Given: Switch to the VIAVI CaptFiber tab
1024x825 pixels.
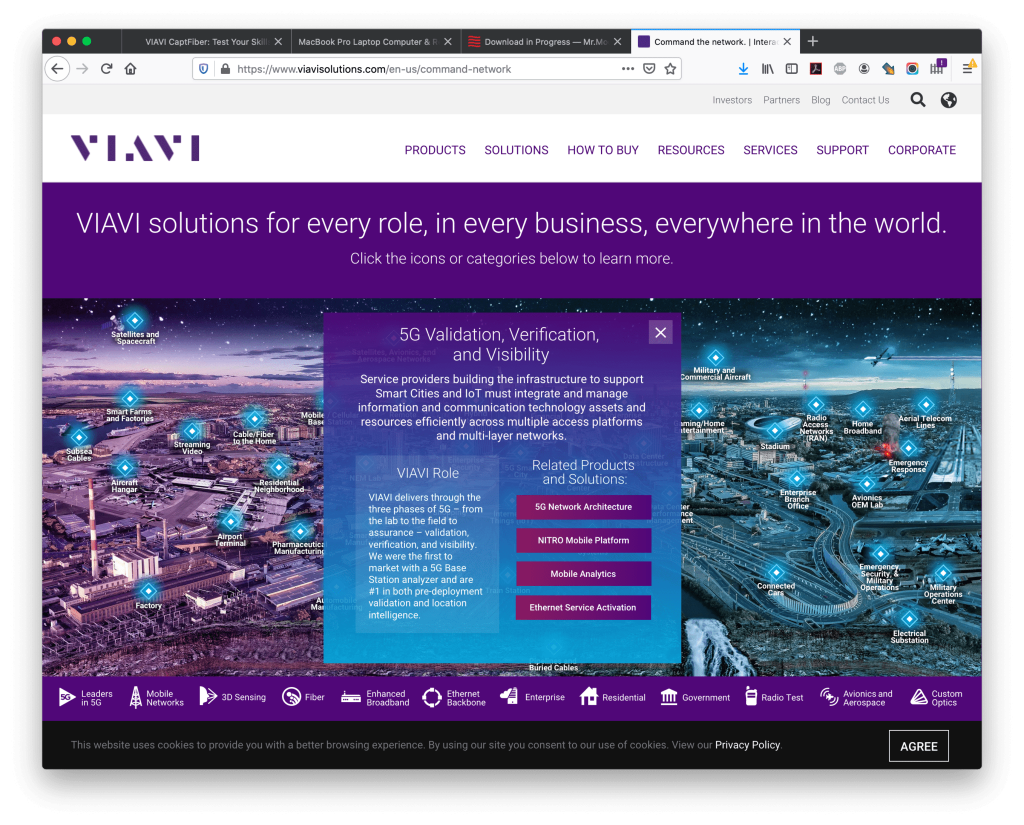Looking at the screenshot, I should coord(206,41).
